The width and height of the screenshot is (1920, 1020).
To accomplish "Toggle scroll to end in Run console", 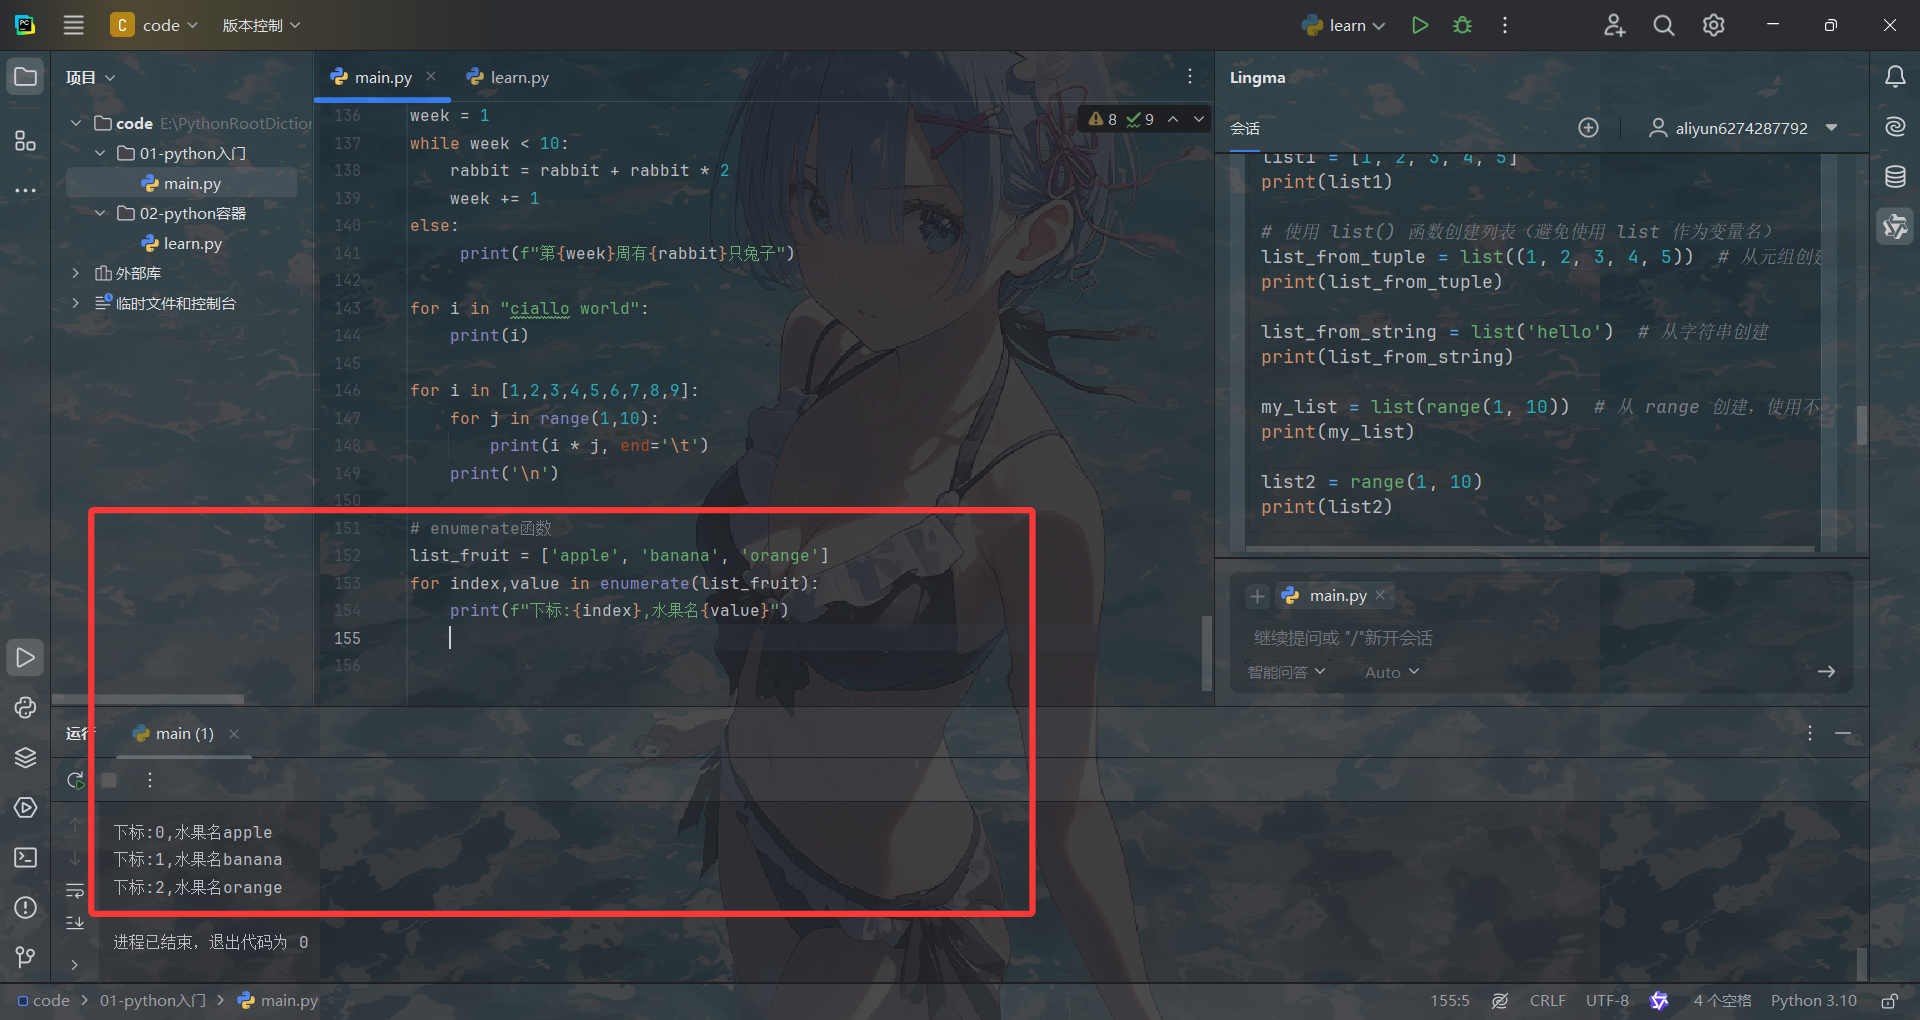I will click(75, 923).
